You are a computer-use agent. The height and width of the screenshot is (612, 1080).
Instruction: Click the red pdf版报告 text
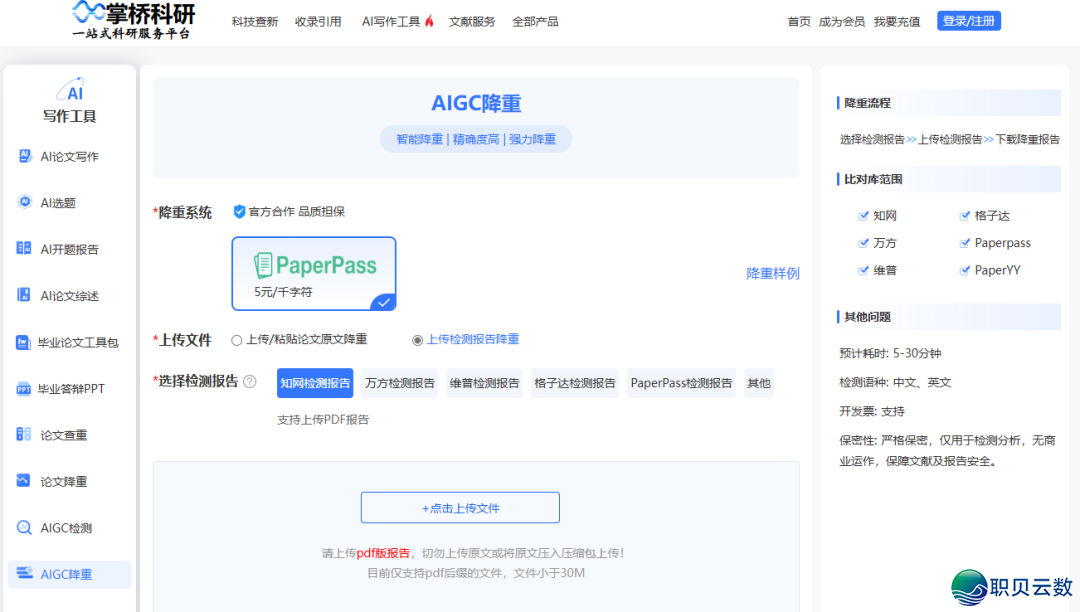click(x=383, y=553)
